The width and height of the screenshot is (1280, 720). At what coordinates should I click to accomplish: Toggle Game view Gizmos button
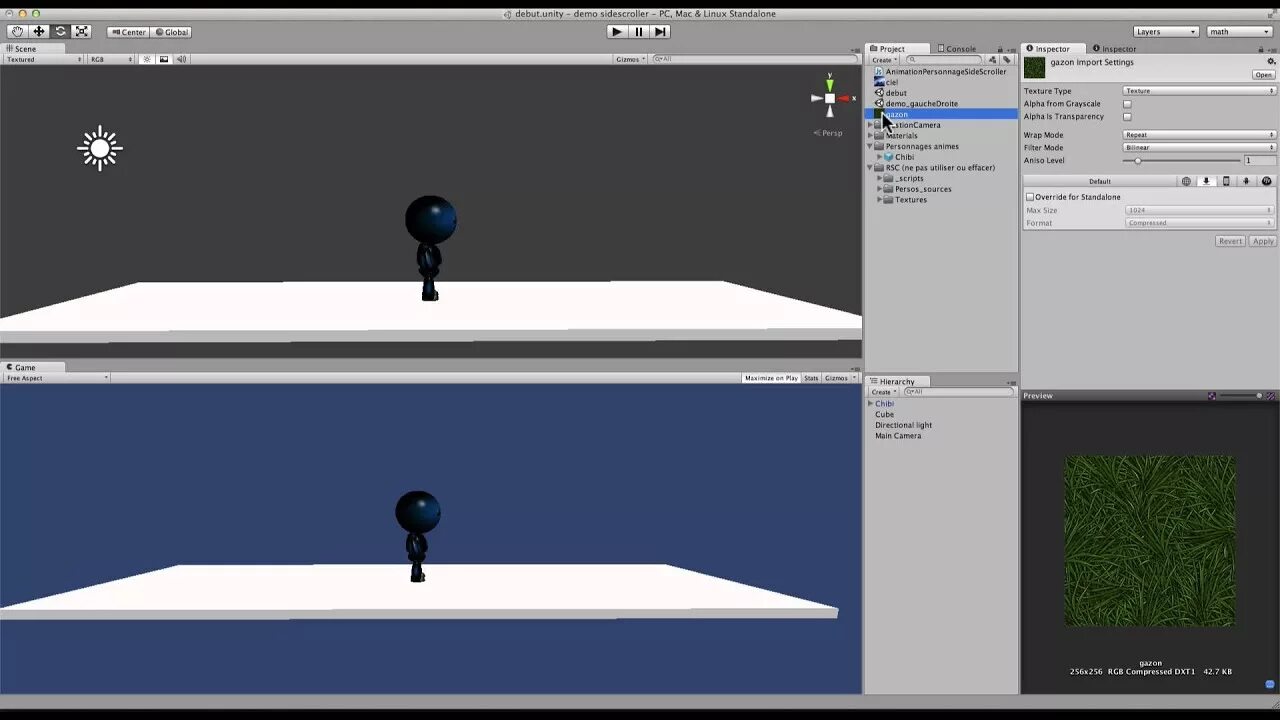click(837, 378)
